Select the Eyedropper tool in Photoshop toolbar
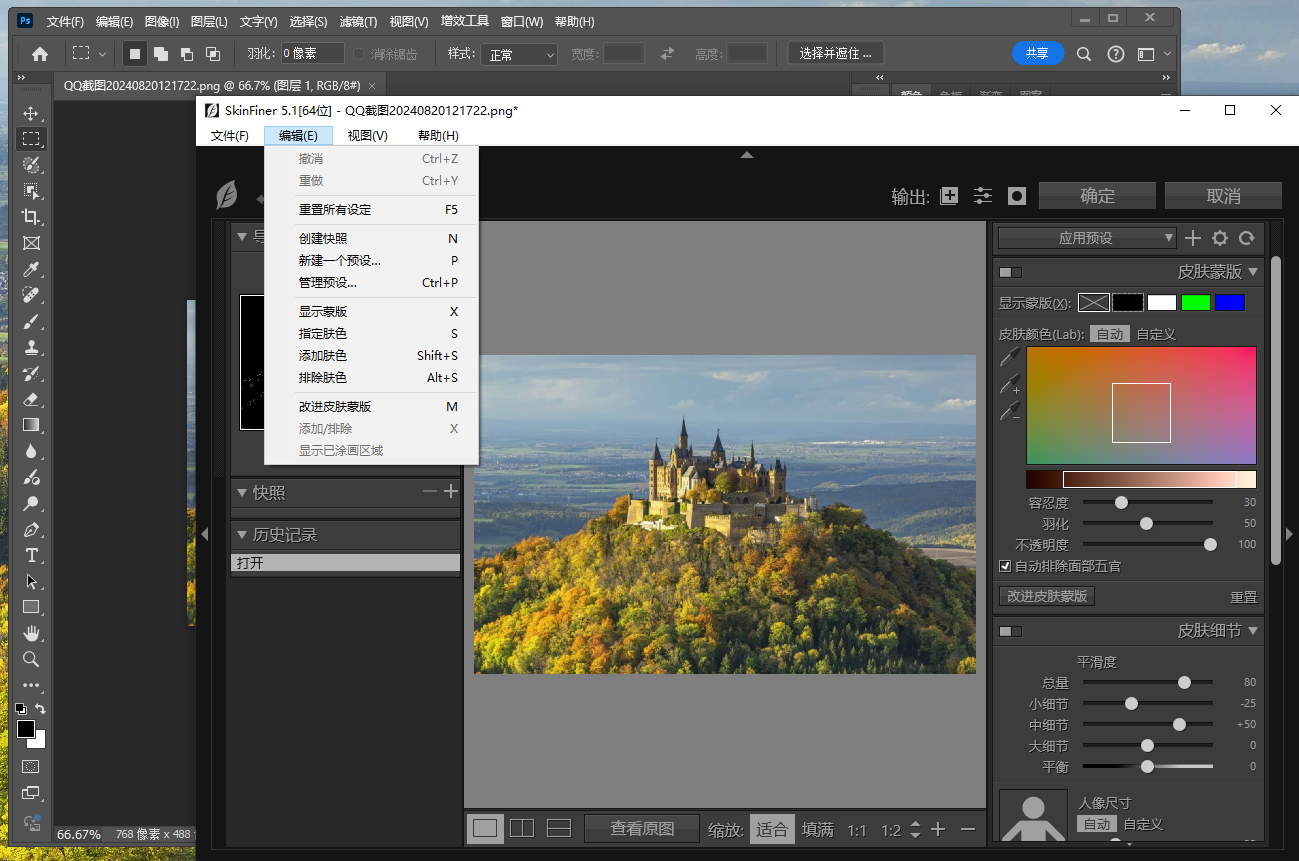Screen dimensions: 1299x861 point(31,269)
